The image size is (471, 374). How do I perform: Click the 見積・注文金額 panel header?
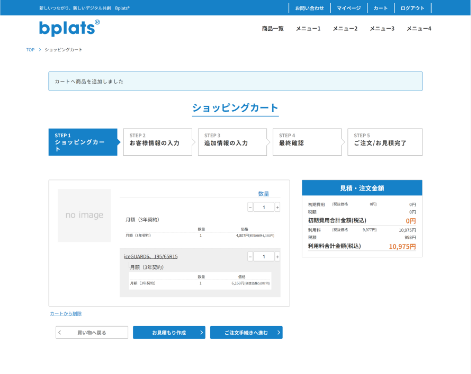click(x=362, y=188)
